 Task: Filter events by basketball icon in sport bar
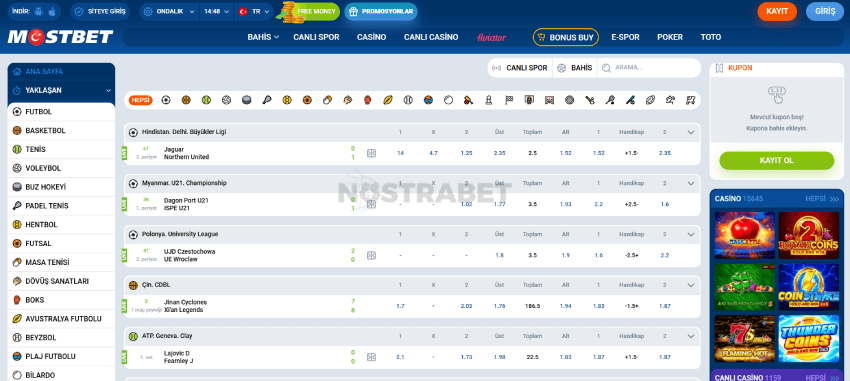pos(186,100)
